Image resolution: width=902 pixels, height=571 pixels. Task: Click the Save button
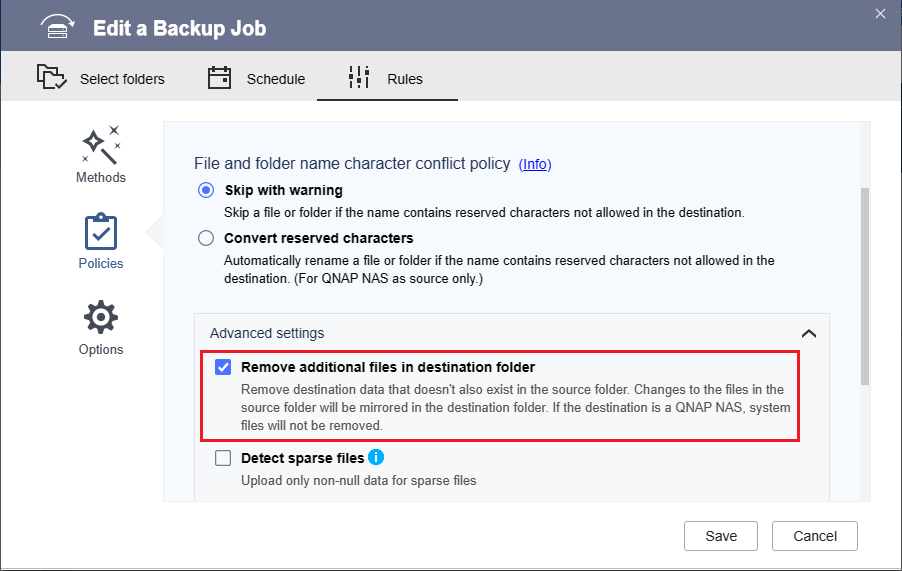(x=721, y=536)
